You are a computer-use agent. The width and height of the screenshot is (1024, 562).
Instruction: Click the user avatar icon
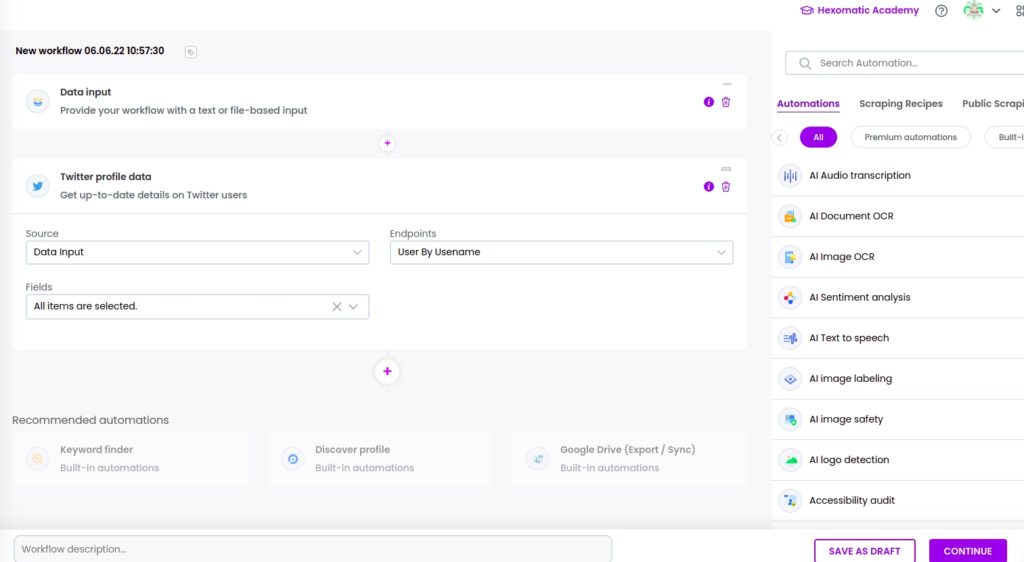click(x=973, y=10)
